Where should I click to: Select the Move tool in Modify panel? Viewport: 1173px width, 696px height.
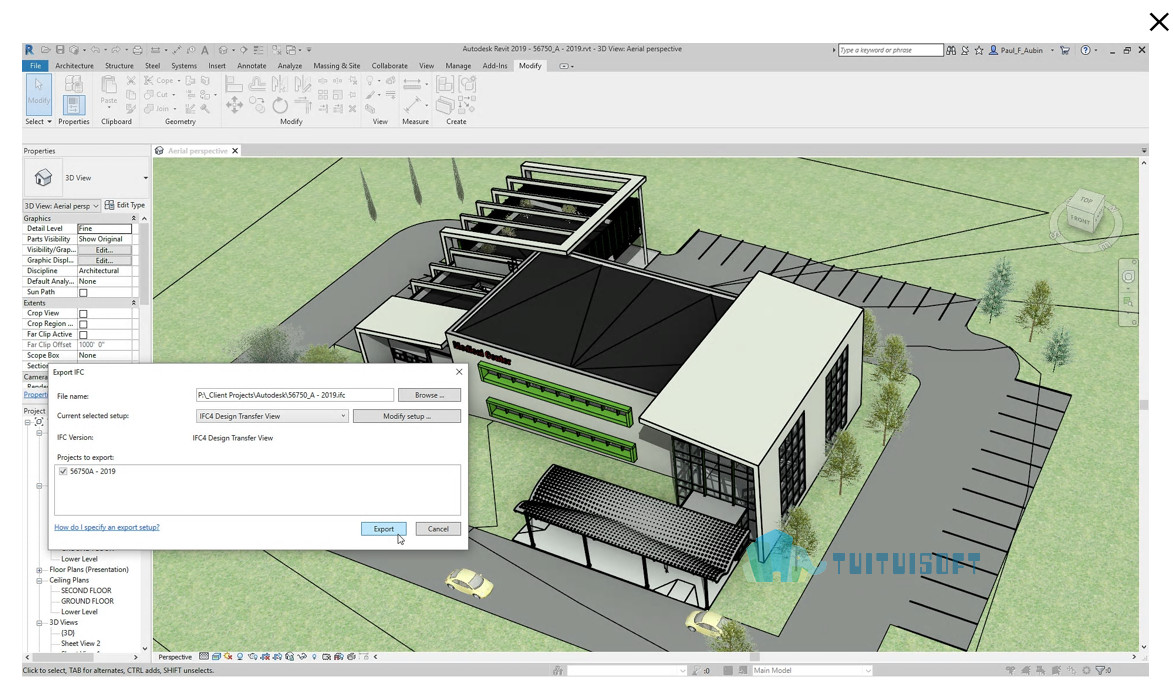[x=234, y=106]
